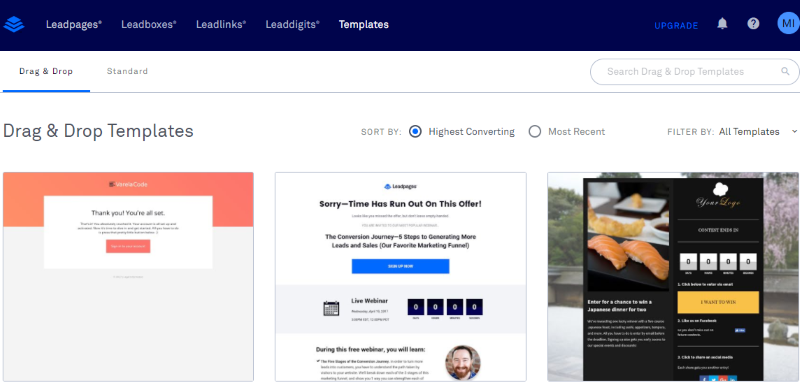Click the Facebook Like badge in sushi template
Viewport: 800px width, 383px height.
pos(740,330)
